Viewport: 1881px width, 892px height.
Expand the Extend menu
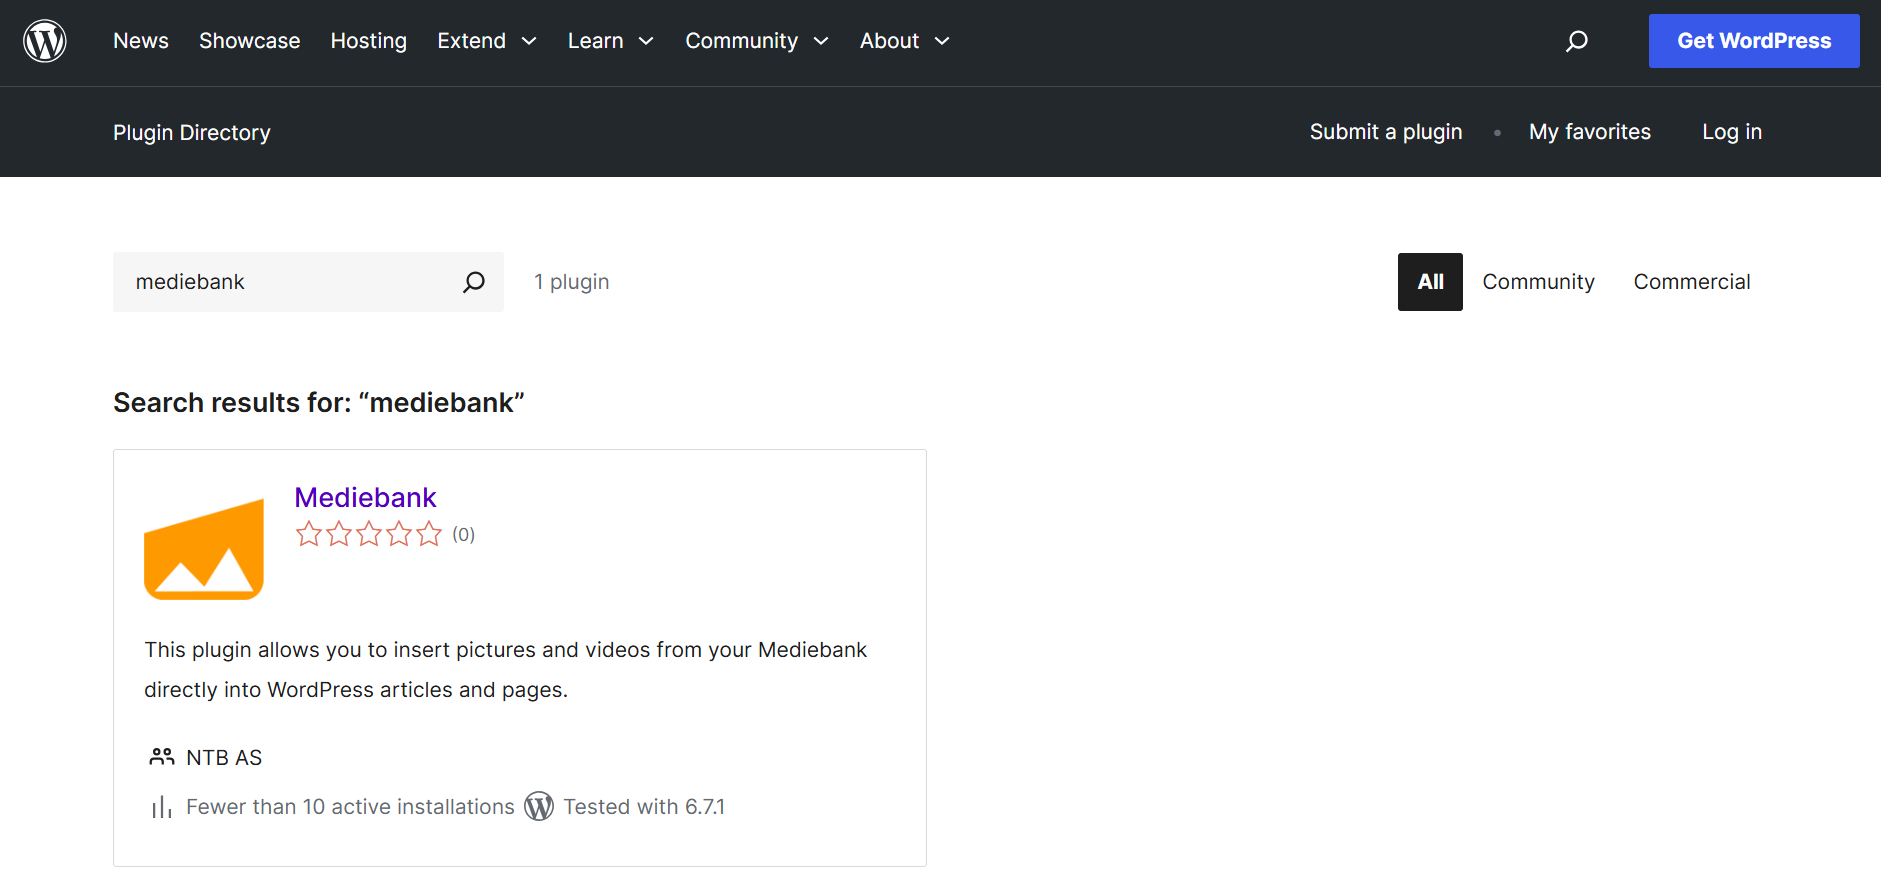pos(487,41)
